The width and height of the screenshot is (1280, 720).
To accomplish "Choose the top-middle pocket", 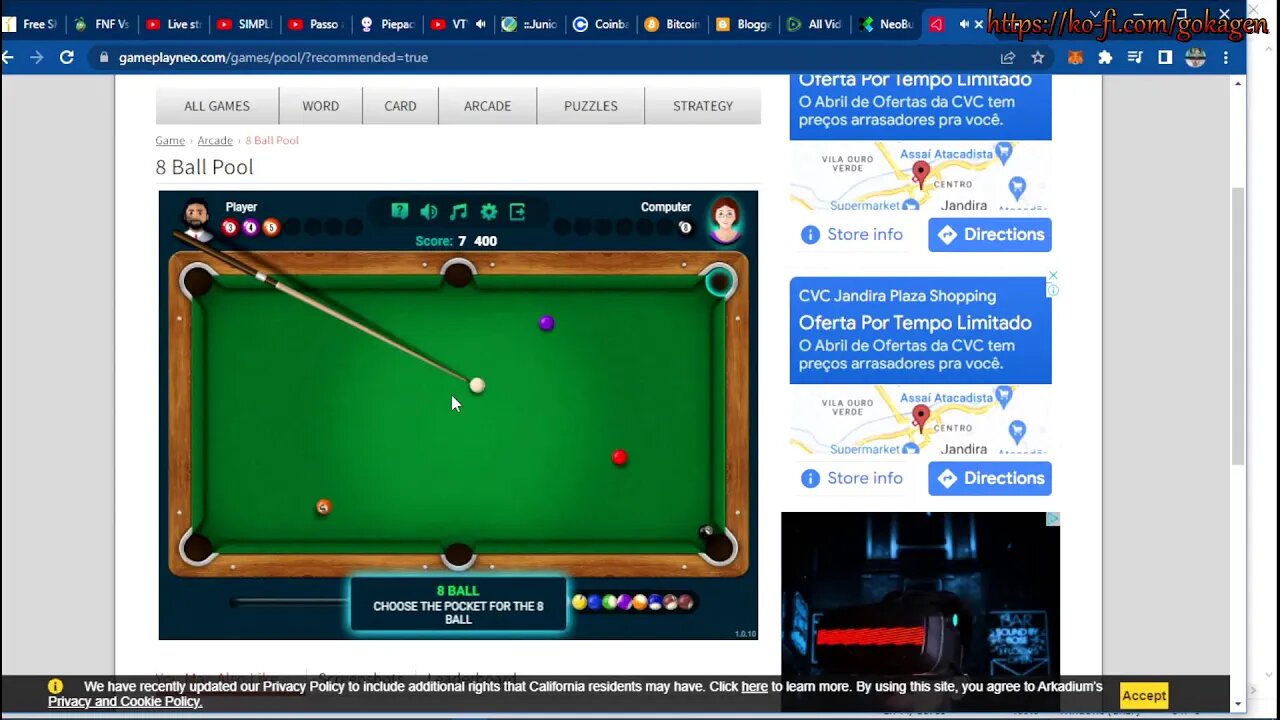I will pyautogui.click(x=458, y=273).
